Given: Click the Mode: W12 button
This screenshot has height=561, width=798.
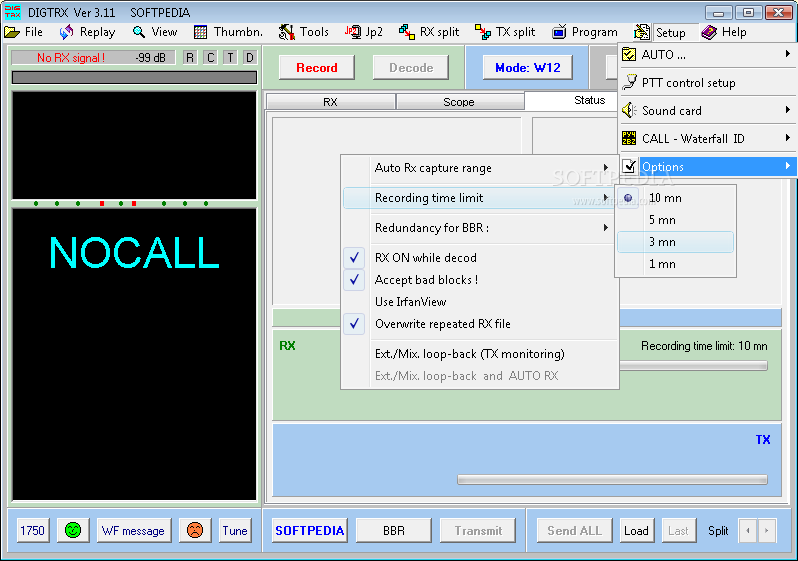Looking at the screenshot, I should (x=527, y=68).
